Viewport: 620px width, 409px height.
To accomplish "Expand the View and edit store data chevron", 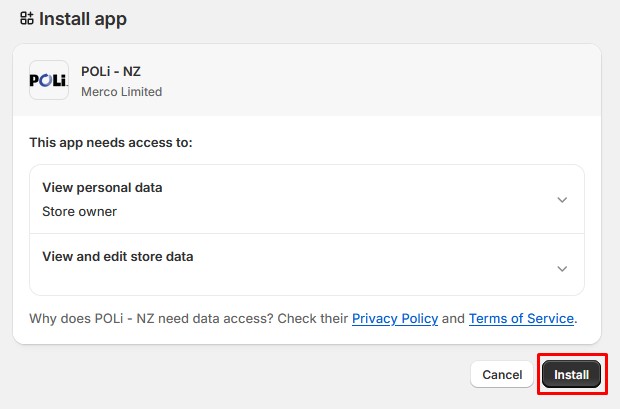I will point(562,268).
